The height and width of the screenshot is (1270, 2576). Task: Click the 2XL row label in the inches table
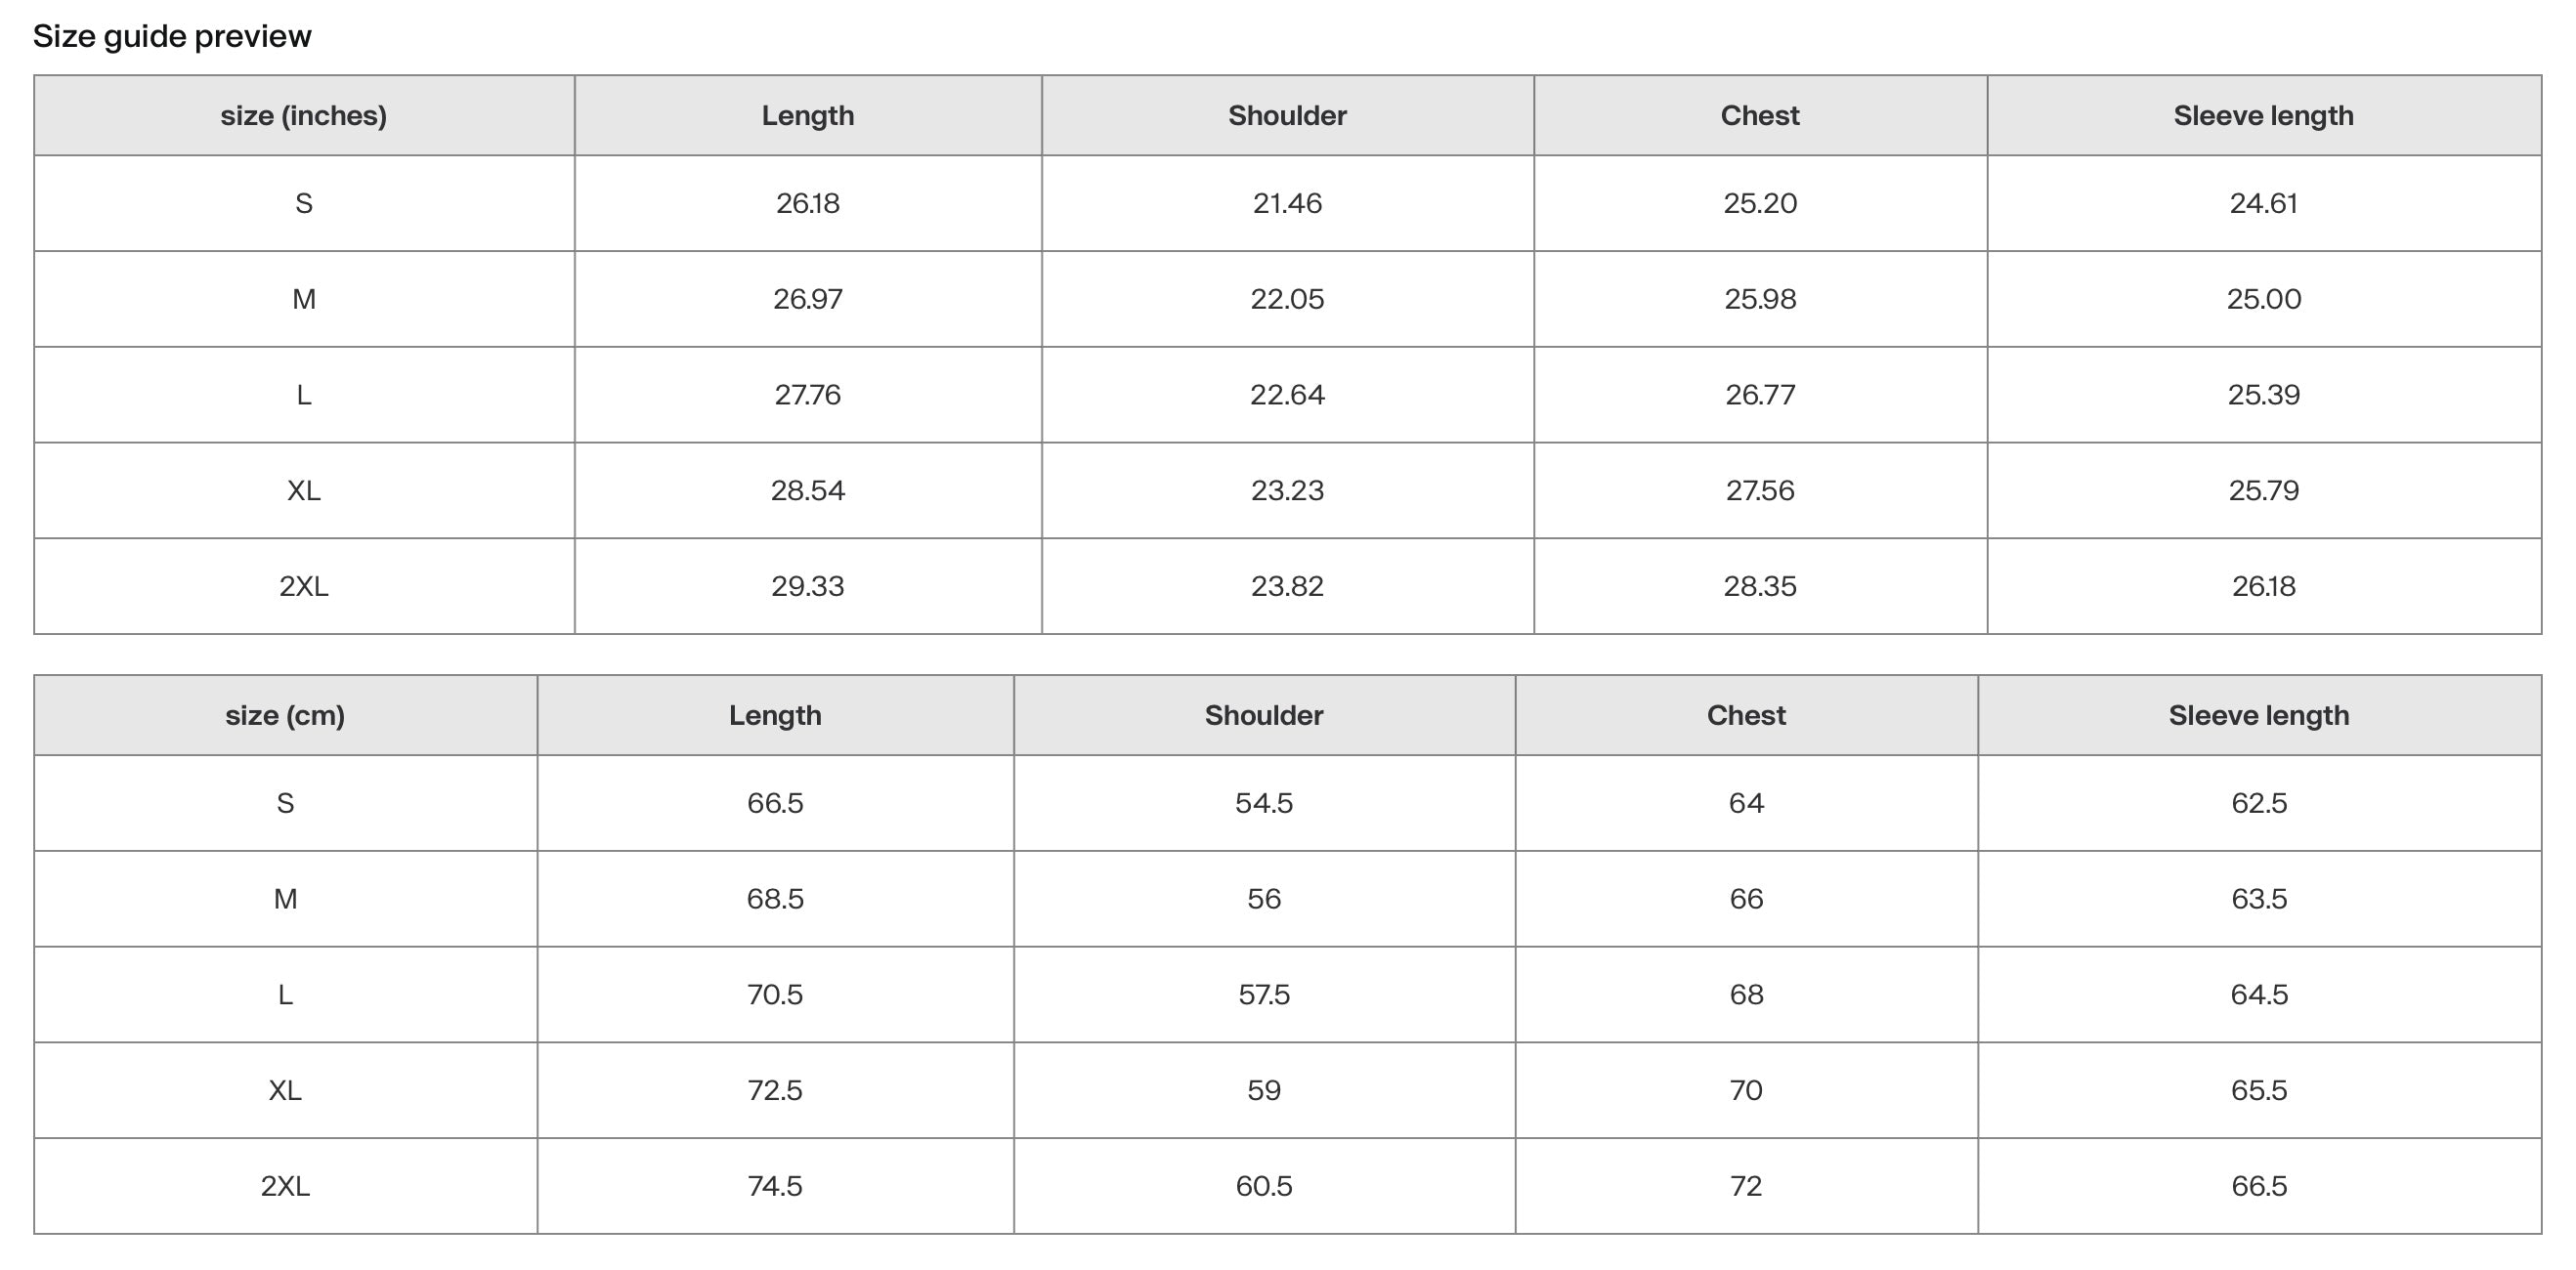tap(303, 586)
